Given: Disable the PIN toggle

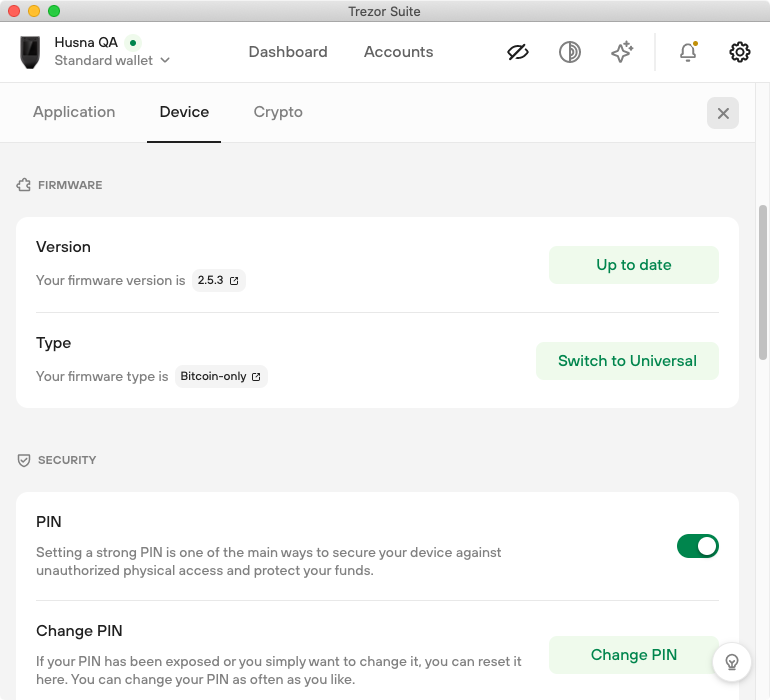Looking at the screenshot, I should [697, 546].
